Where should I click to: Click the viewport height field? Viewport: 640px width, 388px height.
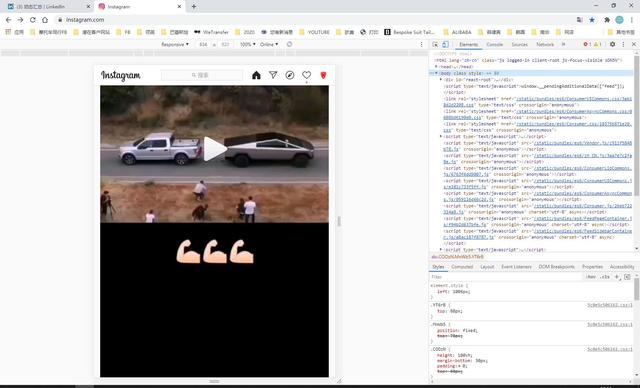tap(225, 44)
